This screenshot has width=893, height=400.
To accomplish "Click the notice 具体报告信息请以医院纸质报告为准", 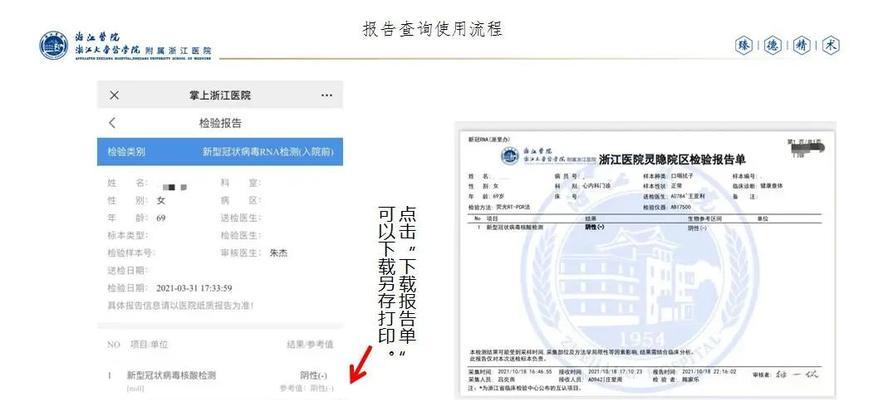I will [181, 305].
